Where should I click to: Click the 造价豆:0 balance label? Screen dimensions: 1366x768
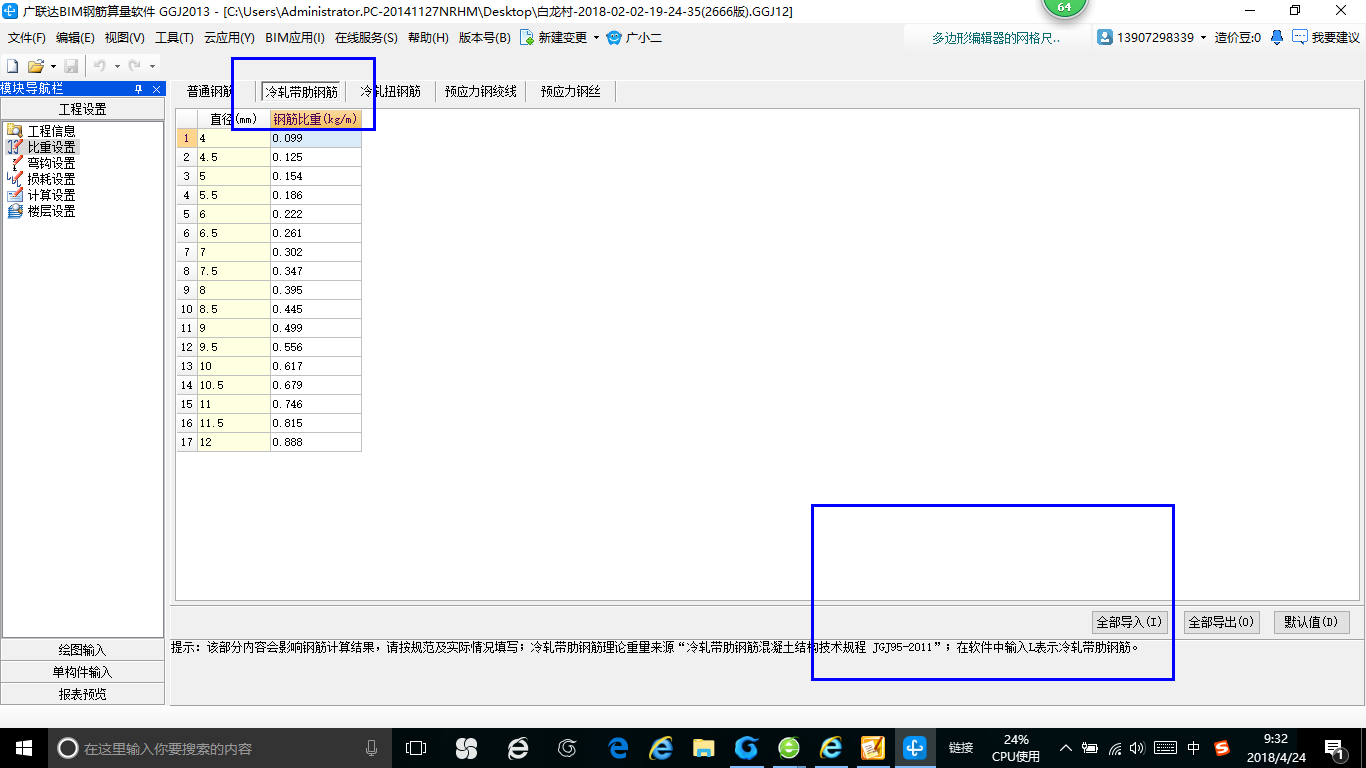pyautogui.click(x=1238, y=37)
